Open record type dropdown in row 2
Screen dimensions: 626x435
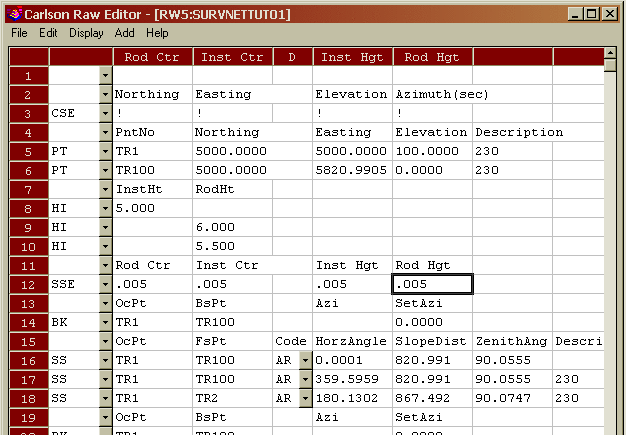105,95
